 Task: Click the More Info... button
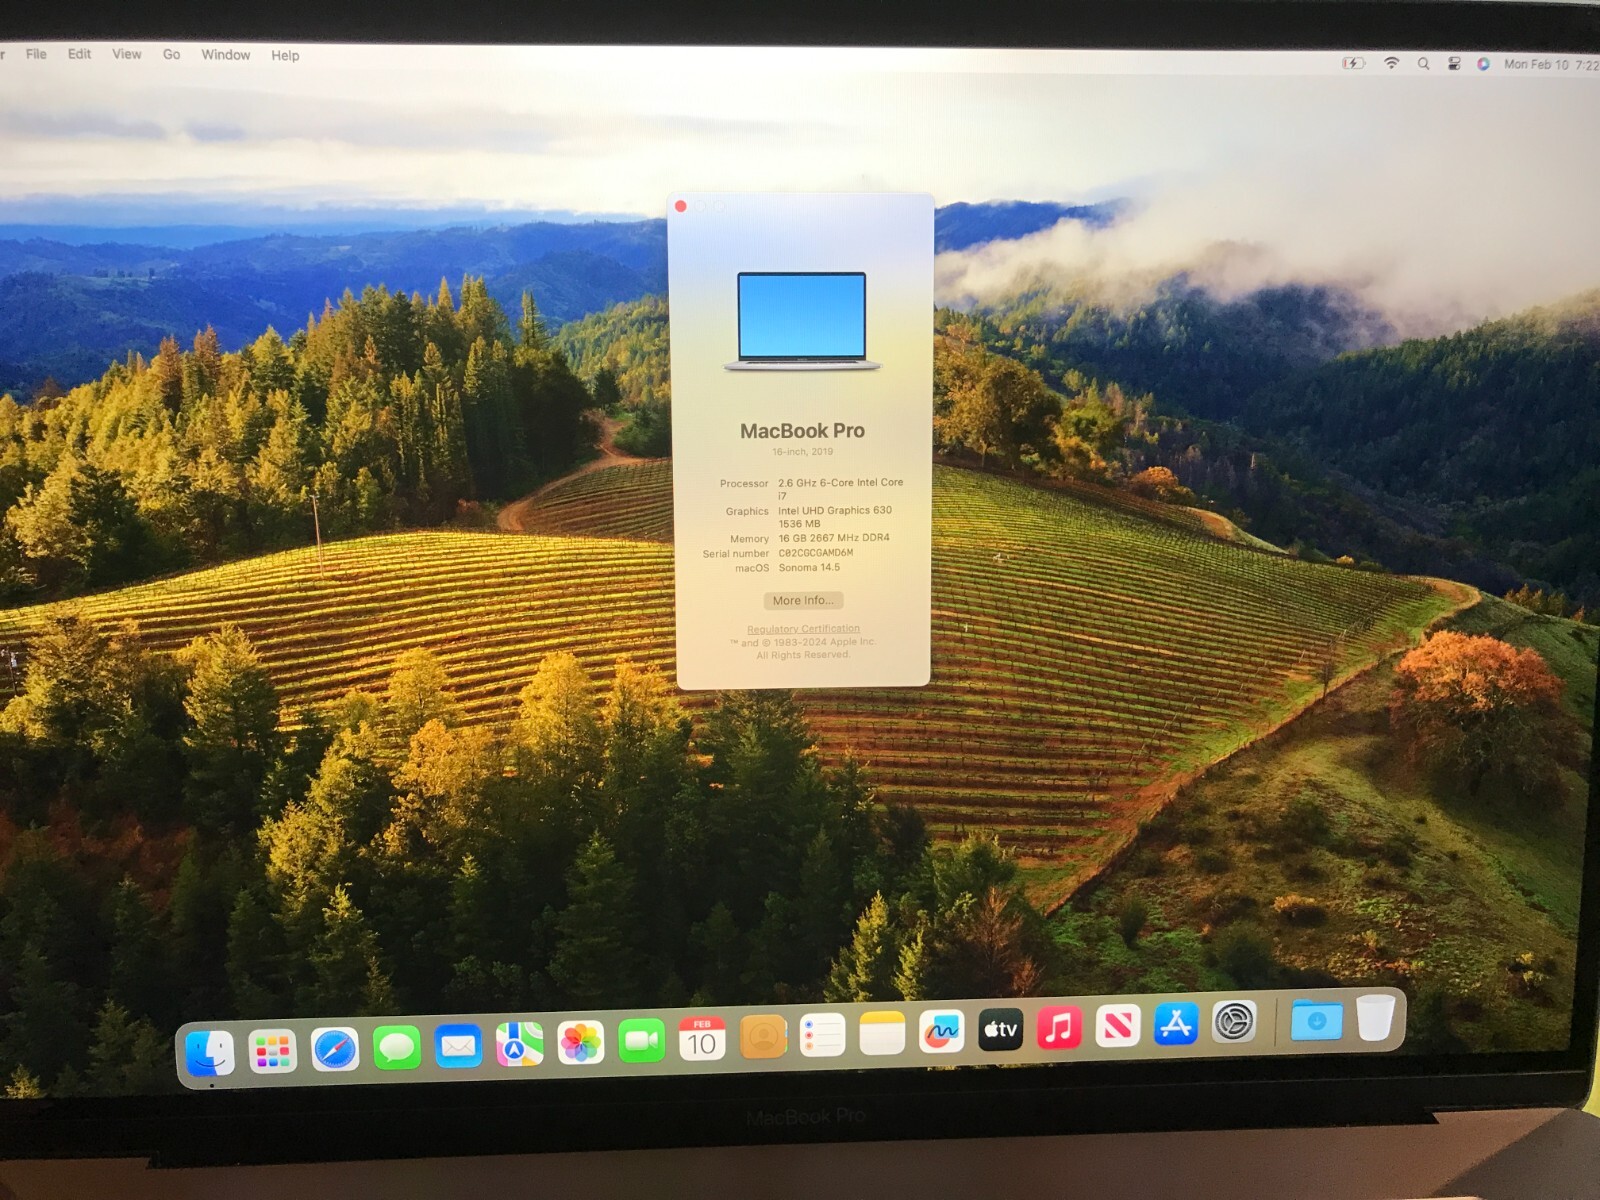pos(803,600)
